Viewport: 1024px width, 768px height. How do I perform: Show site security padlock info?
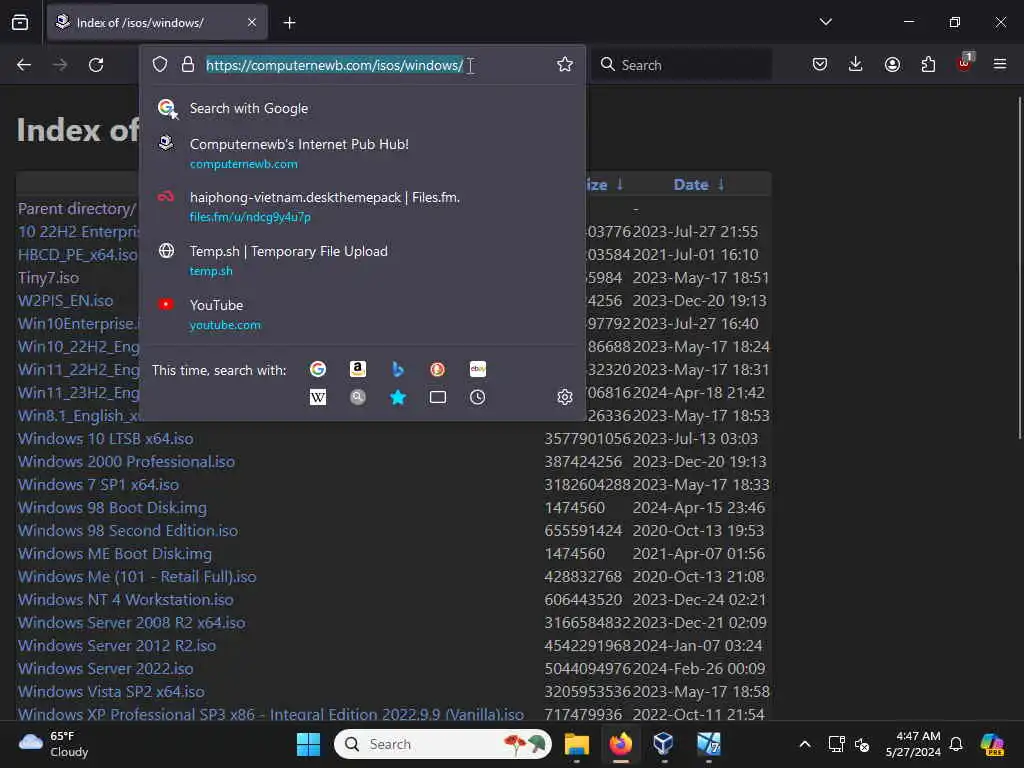188,64
